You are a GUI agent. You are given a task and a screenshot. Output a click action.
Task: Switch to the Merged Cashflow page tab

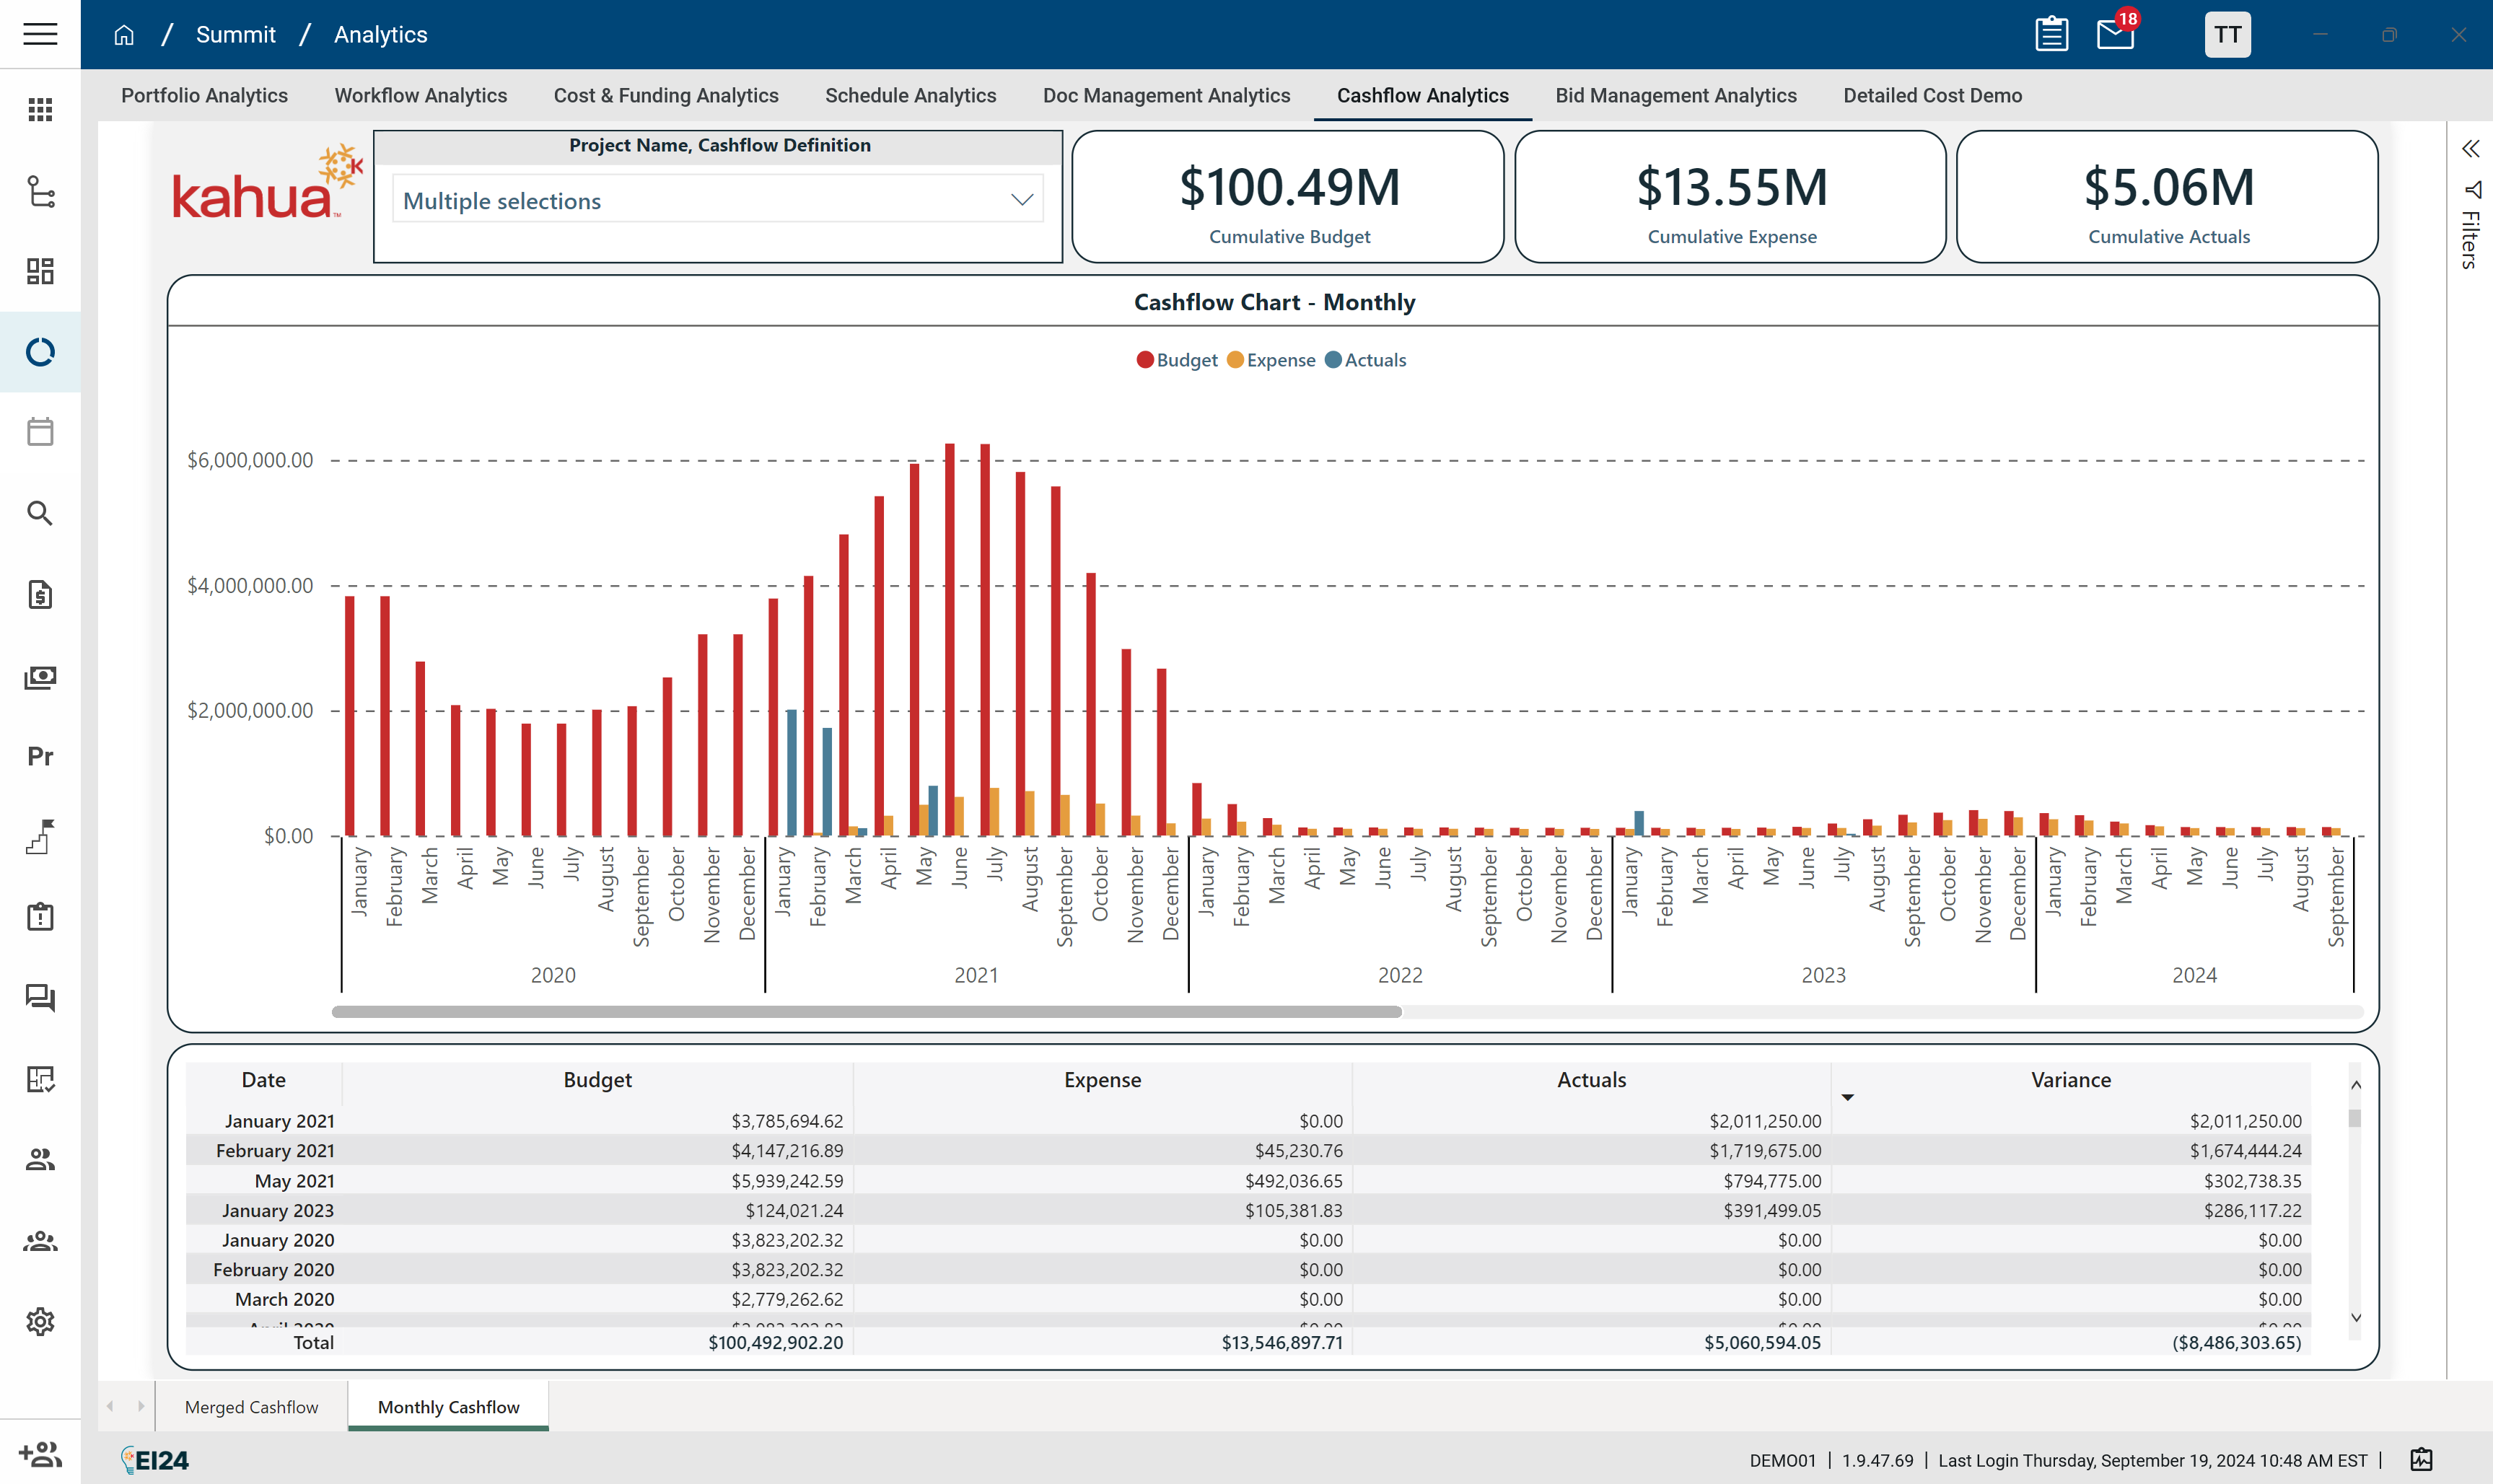251,1407
